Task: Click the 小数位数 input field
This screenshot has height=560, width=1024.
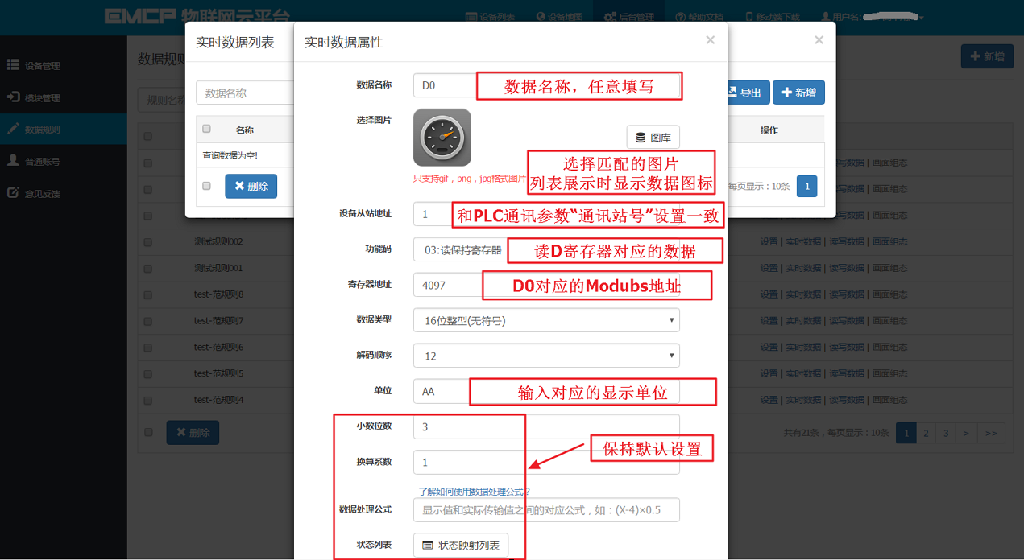Action: click(546, 427)
